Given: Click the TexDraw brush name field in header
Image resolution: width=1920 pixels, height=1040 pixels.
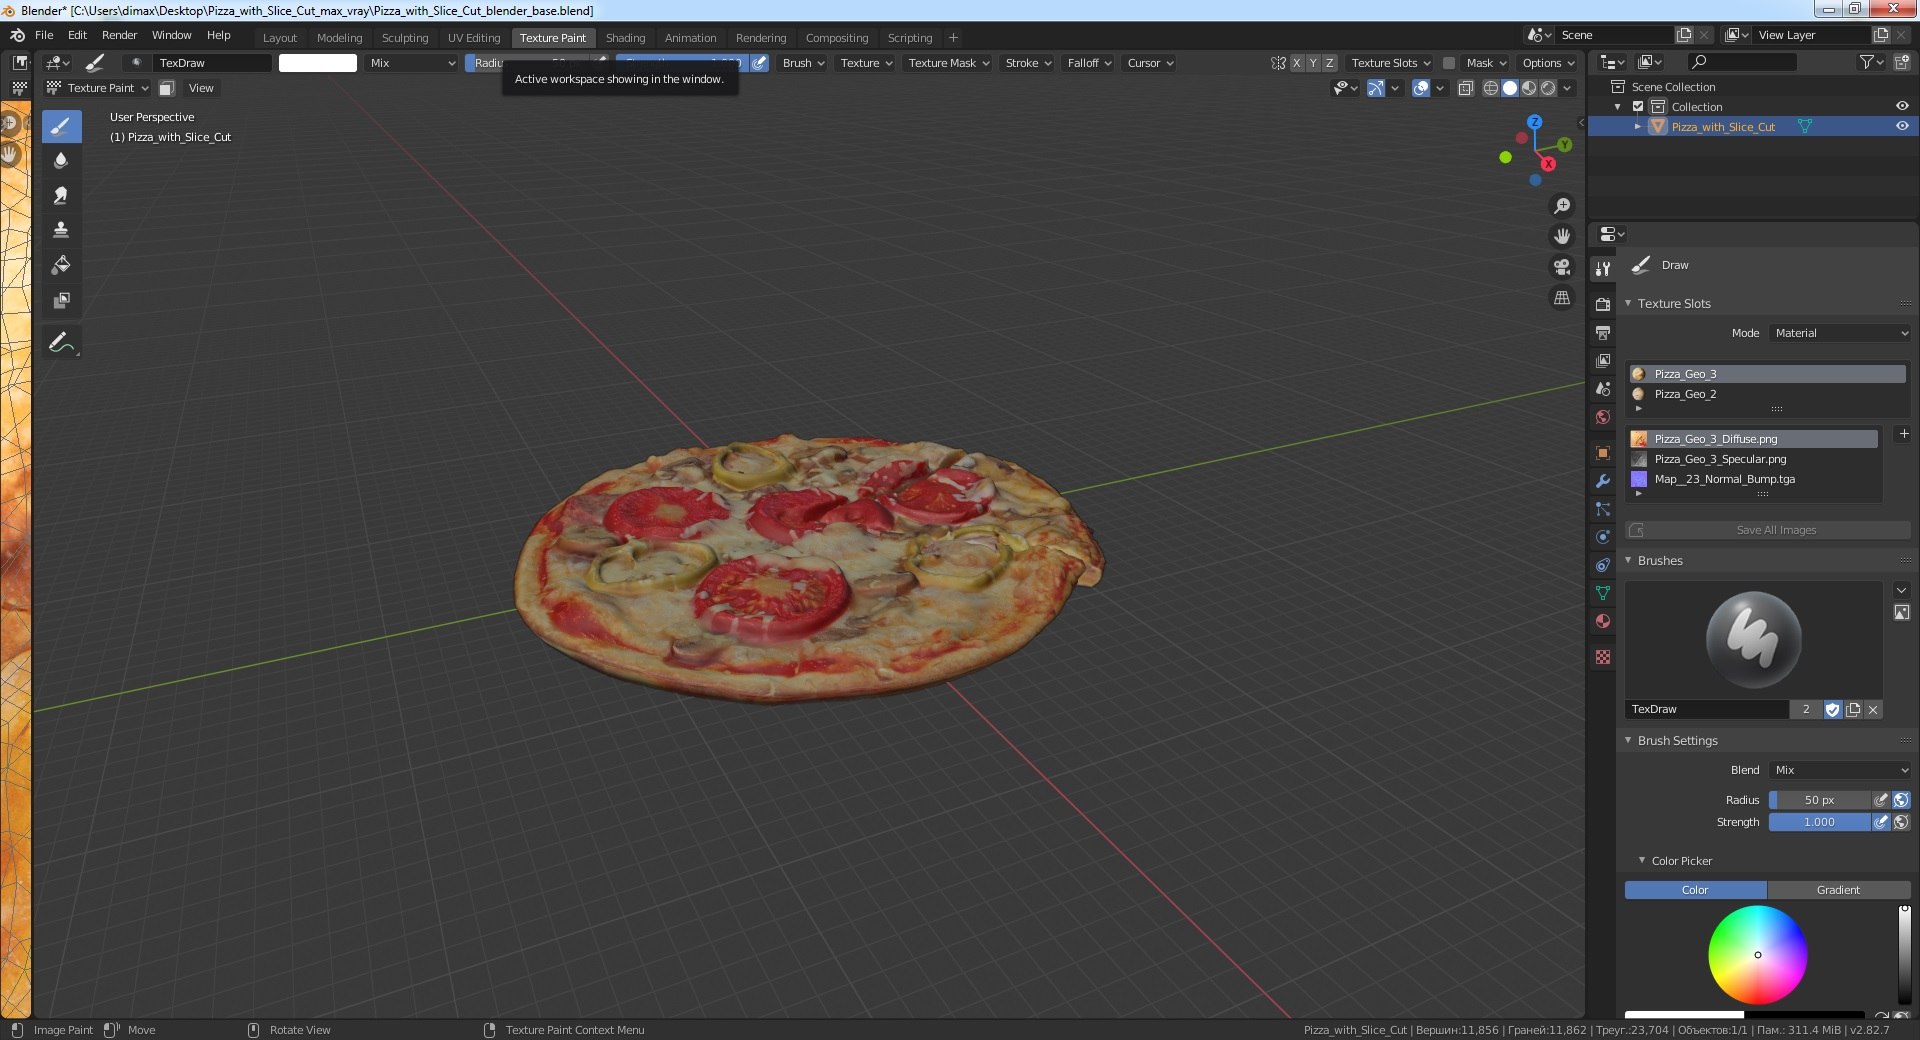Looking at the screenshot, I should [211, 63].
